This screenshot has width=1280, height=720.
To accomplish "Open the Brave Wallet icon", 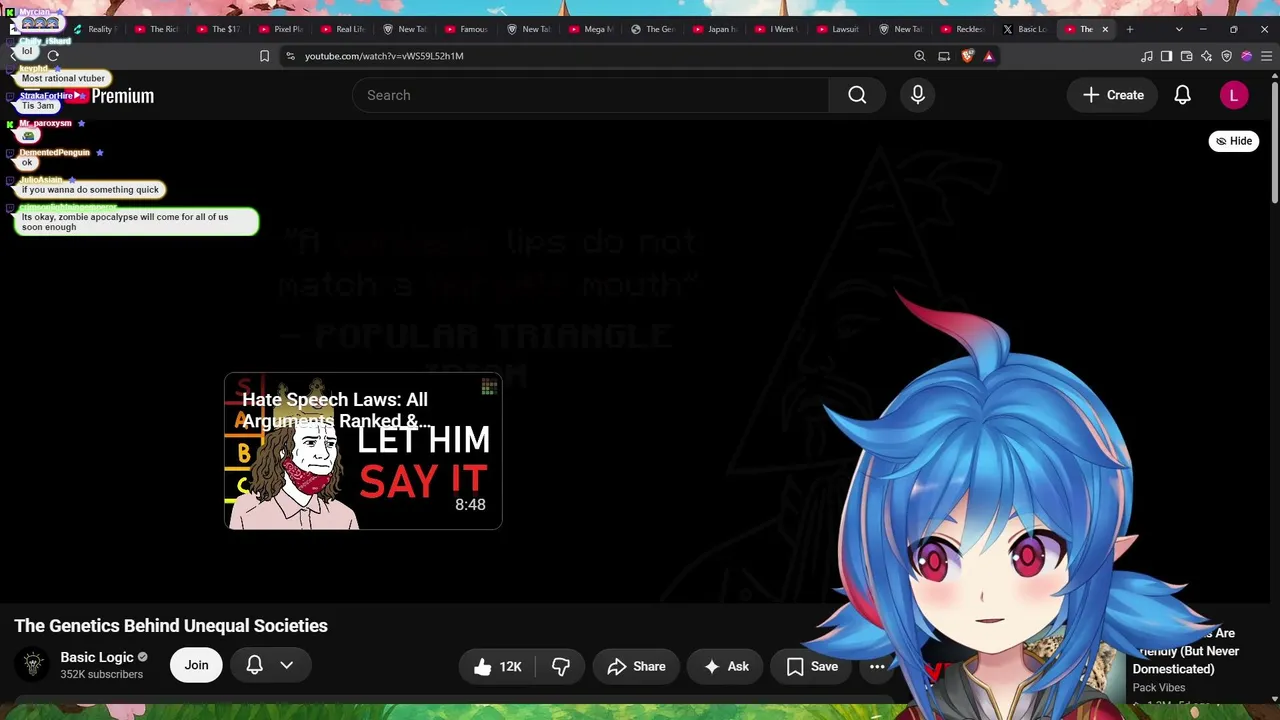I will click(1186, 56).
